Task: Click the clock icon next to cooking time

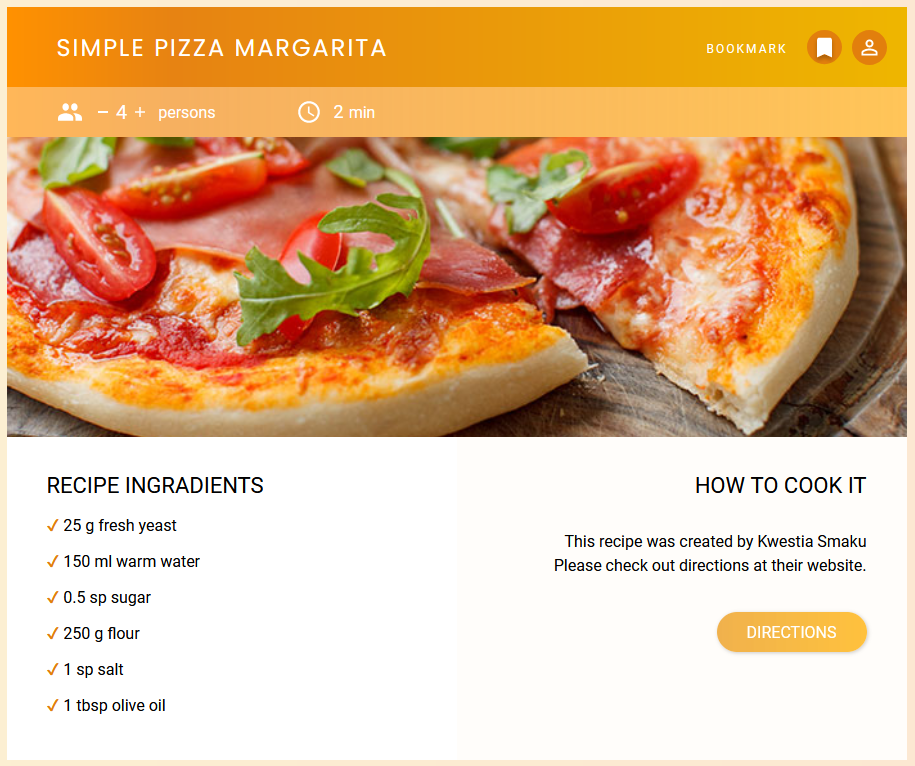Action: coord(308,112)
